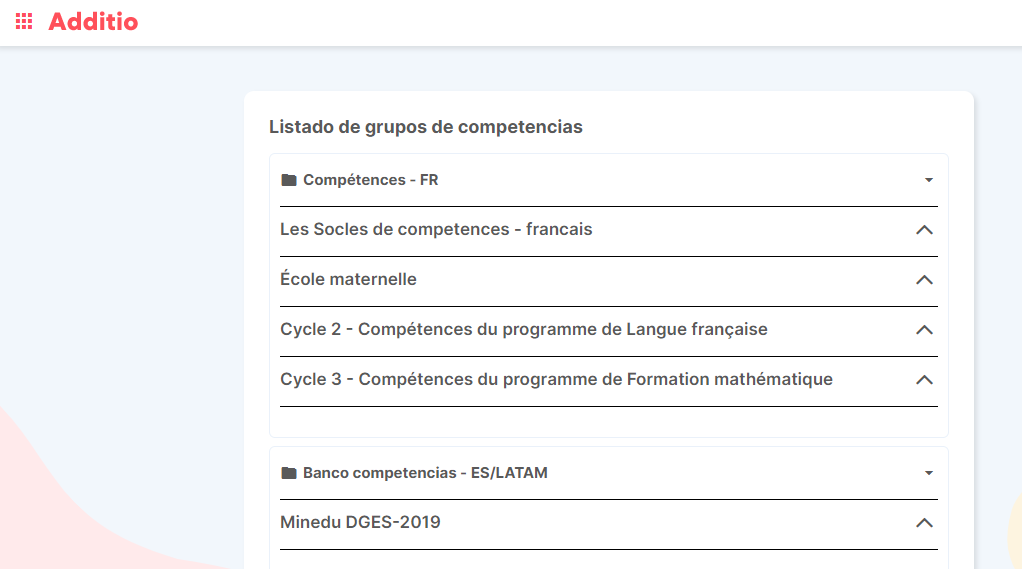This screenshot has width=1022, height=569.
Task: Click the Banco competencias - ES/LATAM header
Action: (425, 473)
